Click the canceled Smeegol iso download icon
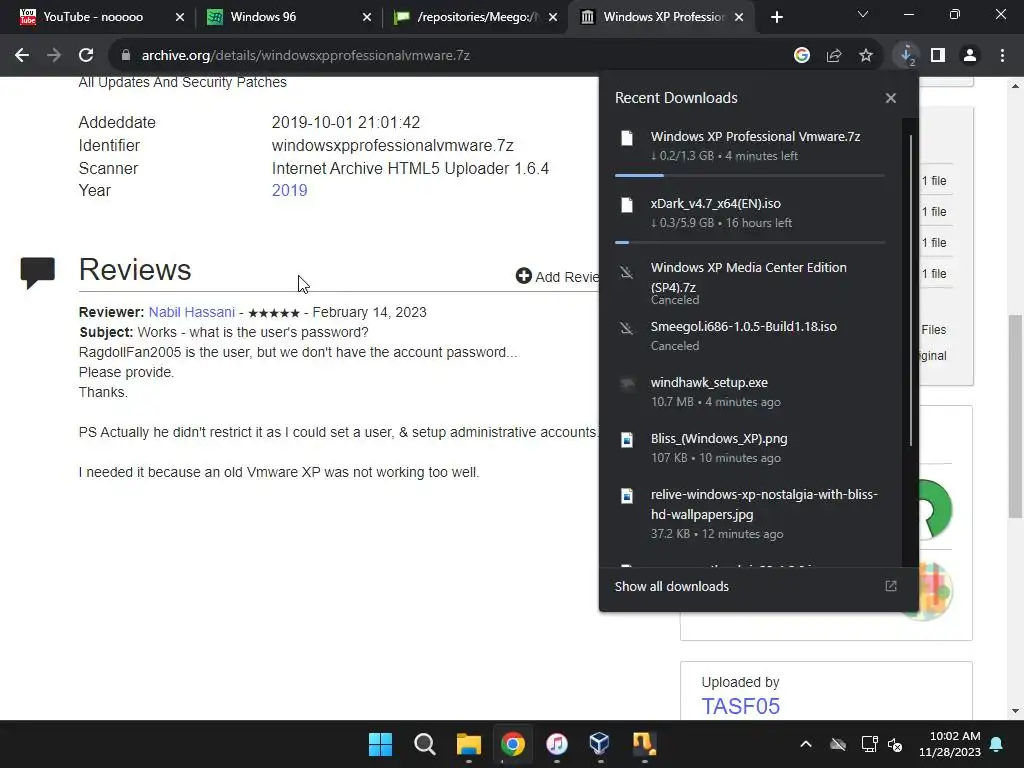The height and width of the screenshot is (768, 1024). (627, 328)
